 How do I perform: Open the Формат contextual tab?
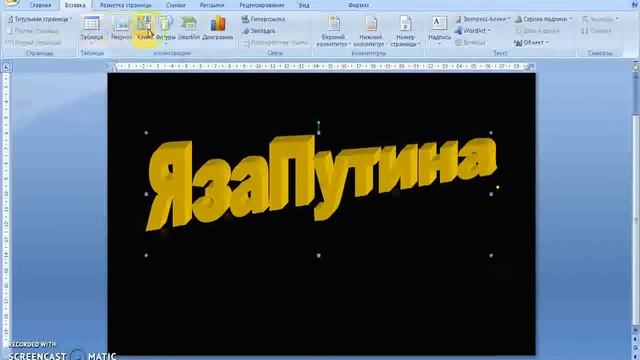pyautogui.click(x=358, y=5)
